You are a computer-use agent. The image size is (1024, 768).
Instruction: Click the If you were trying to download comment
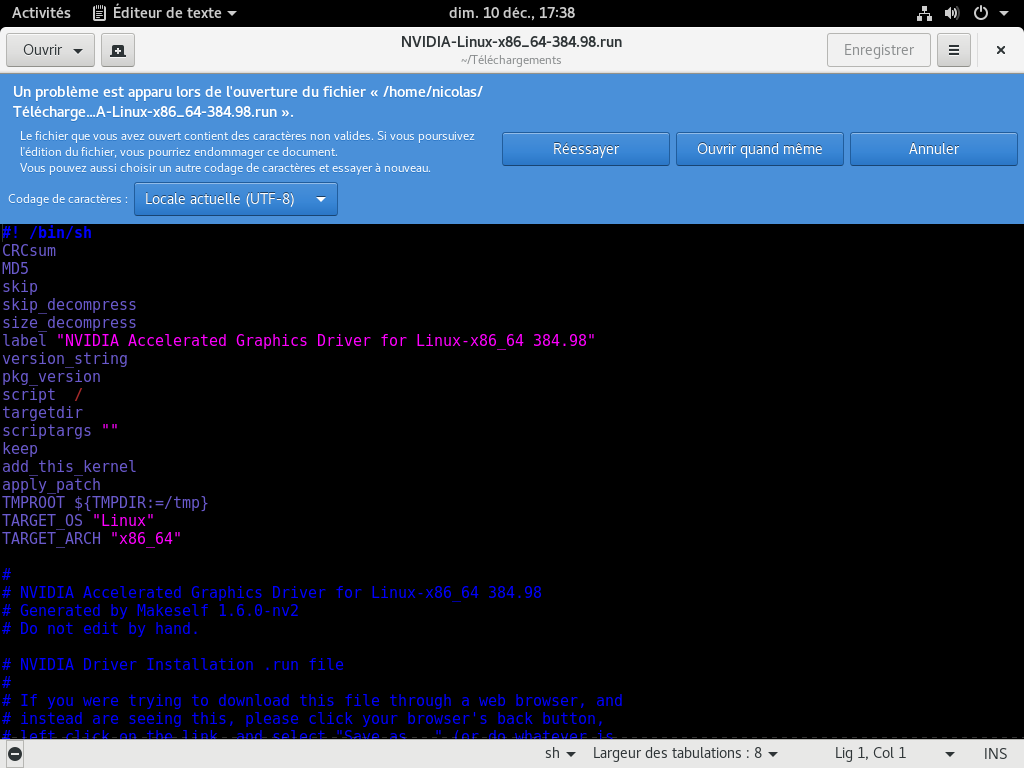pyautogui.click(x=312, y=701)
